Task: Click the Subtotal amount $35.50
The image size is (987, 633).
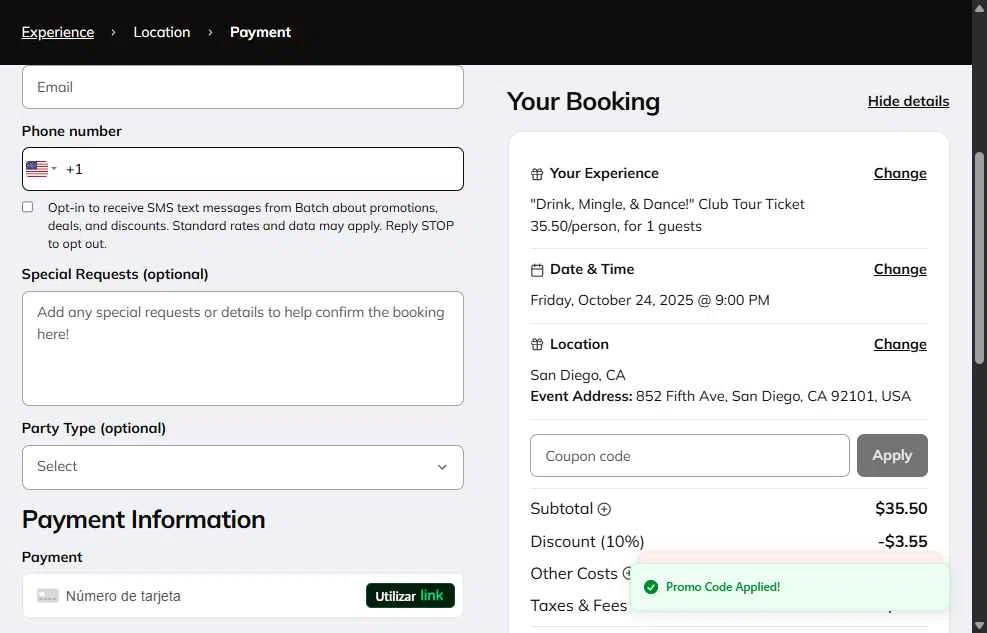Action: 901,508
